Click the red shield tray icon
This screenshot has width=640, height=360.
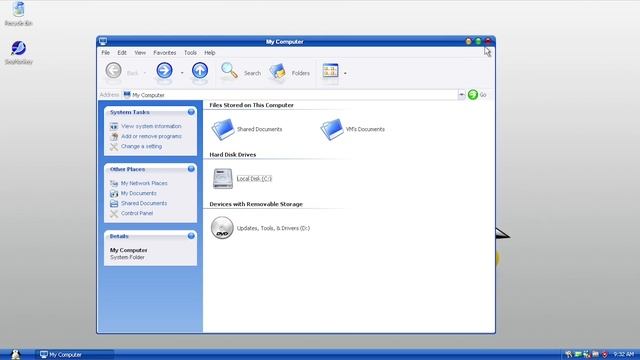tap(604, 354)
